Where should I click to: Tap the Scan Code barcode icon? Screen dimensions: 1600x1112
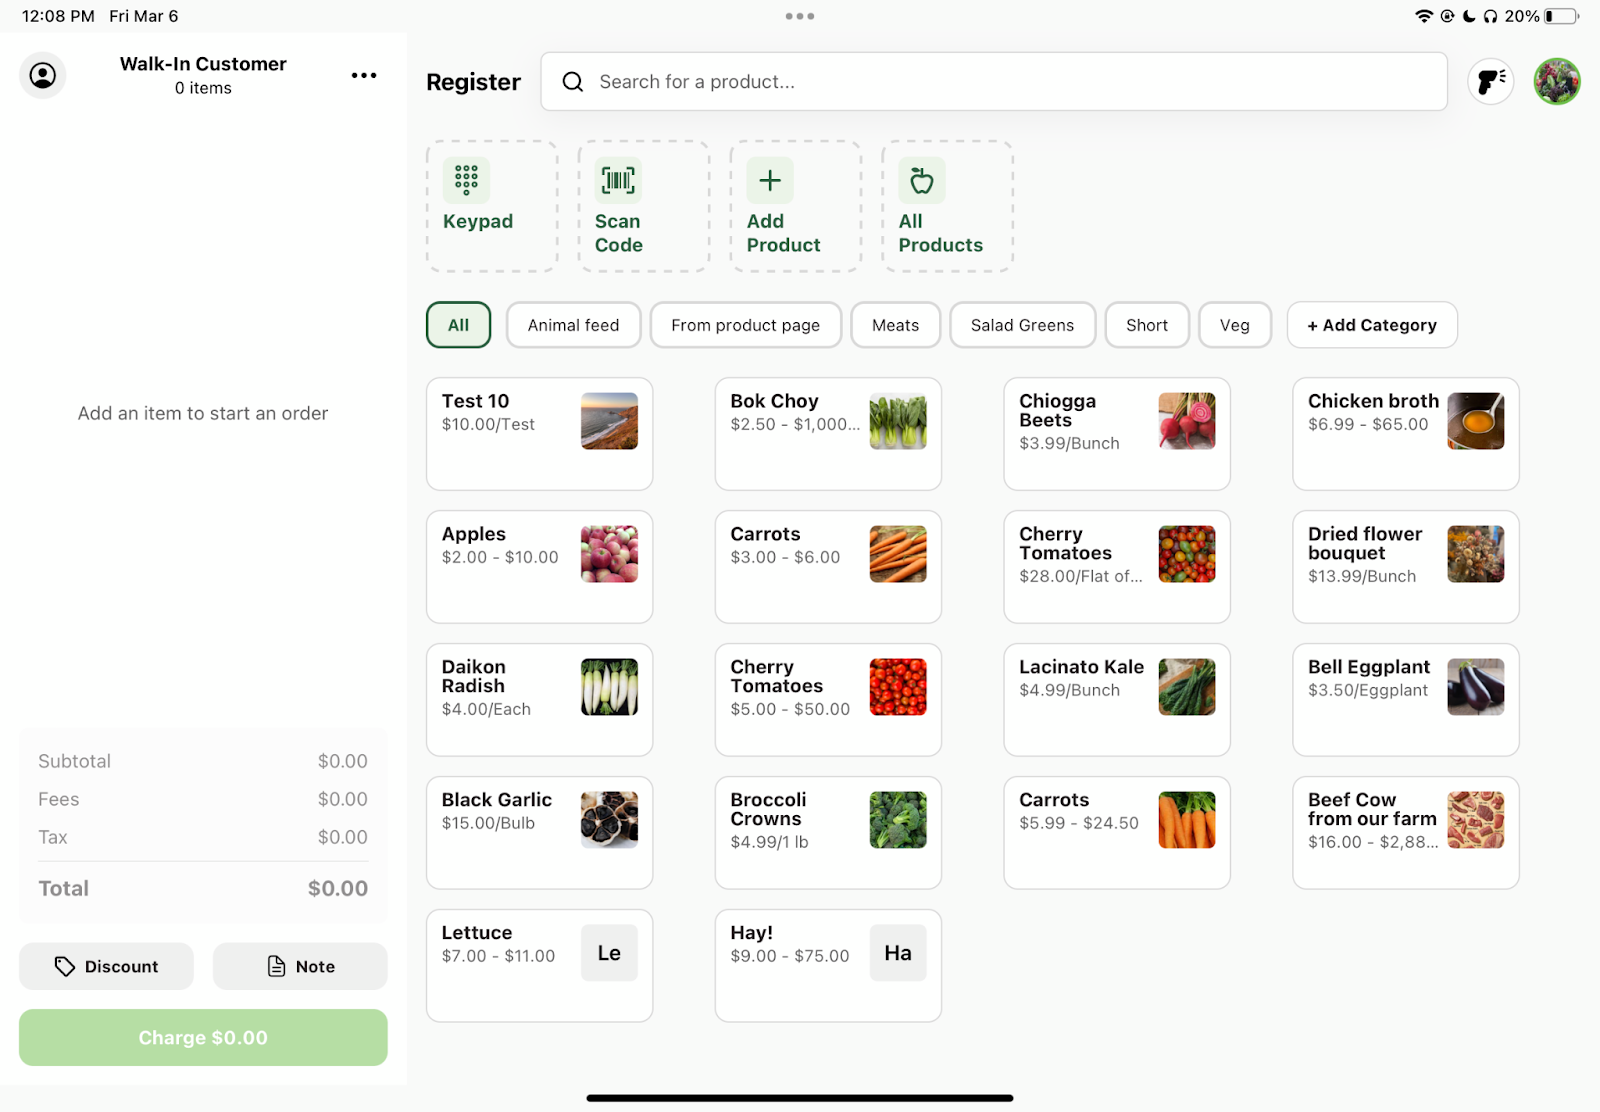618,181
